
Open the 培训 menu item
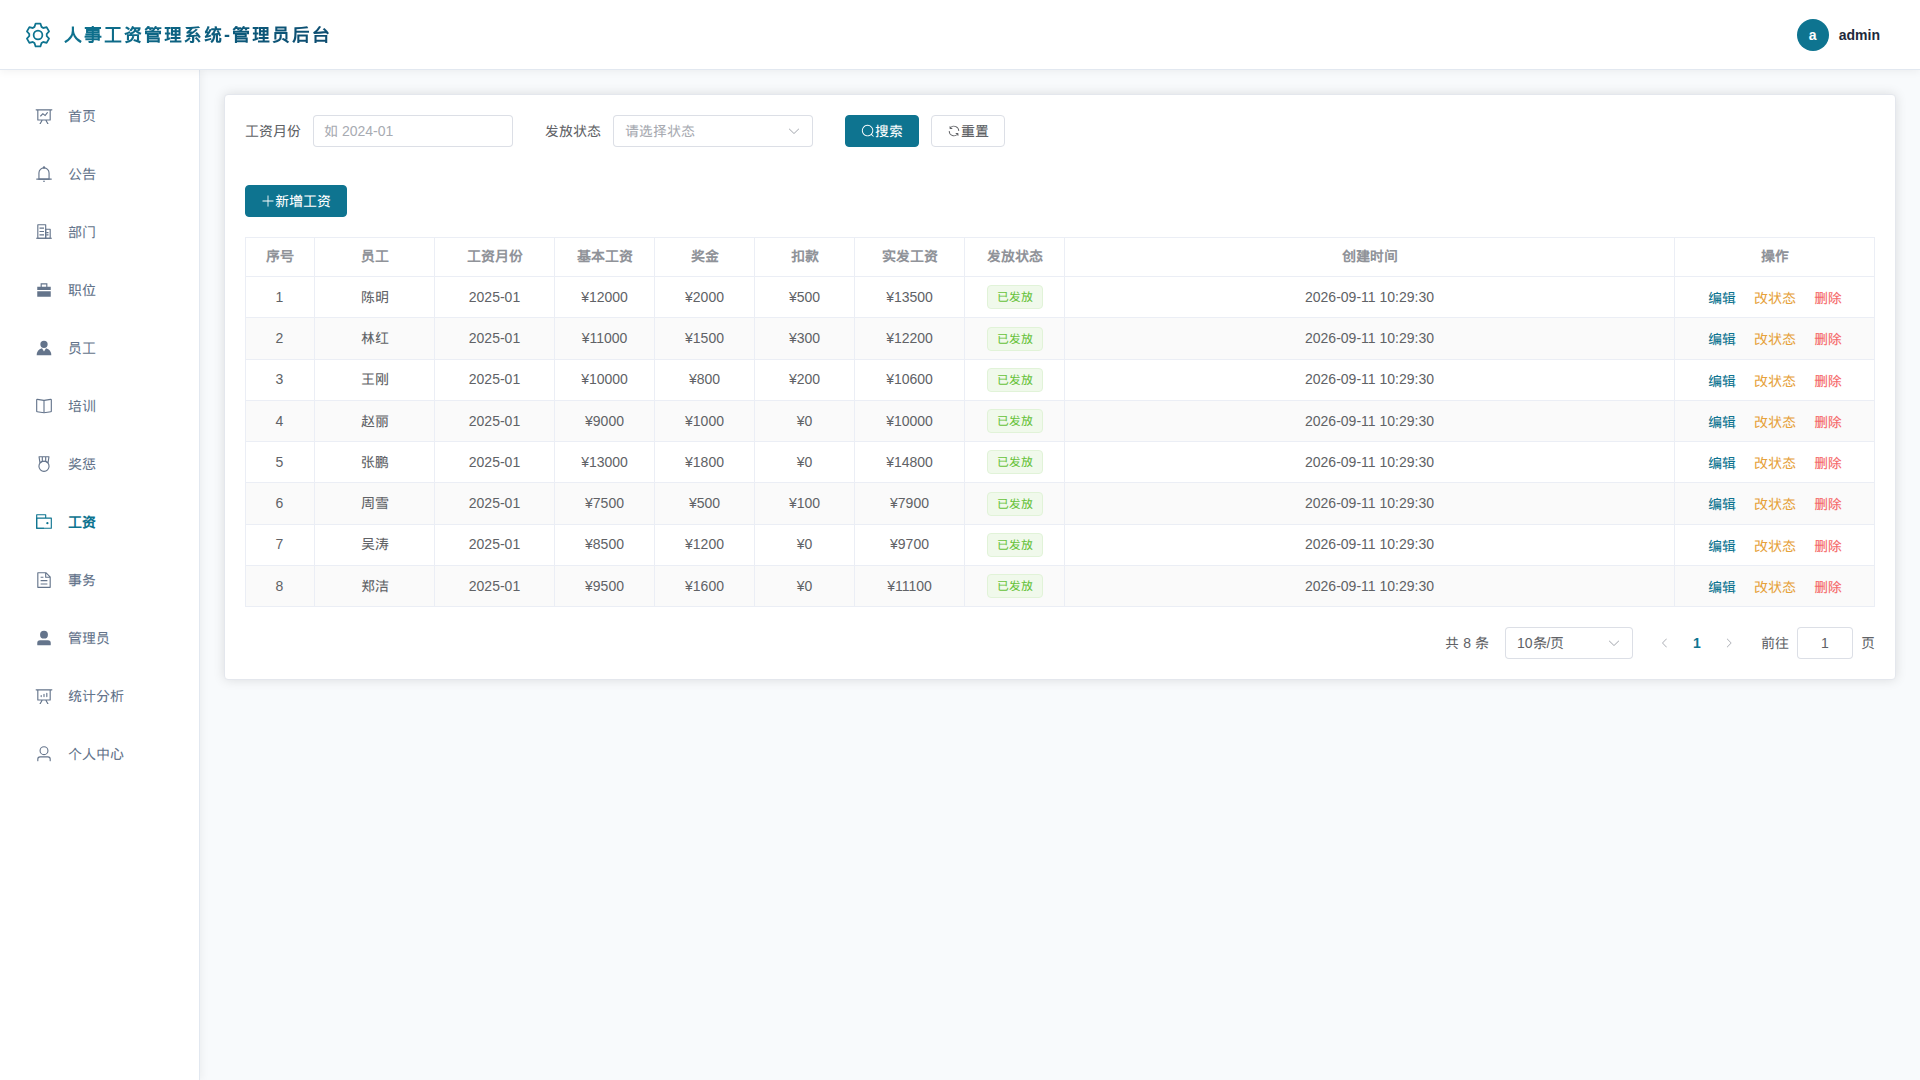100,406
